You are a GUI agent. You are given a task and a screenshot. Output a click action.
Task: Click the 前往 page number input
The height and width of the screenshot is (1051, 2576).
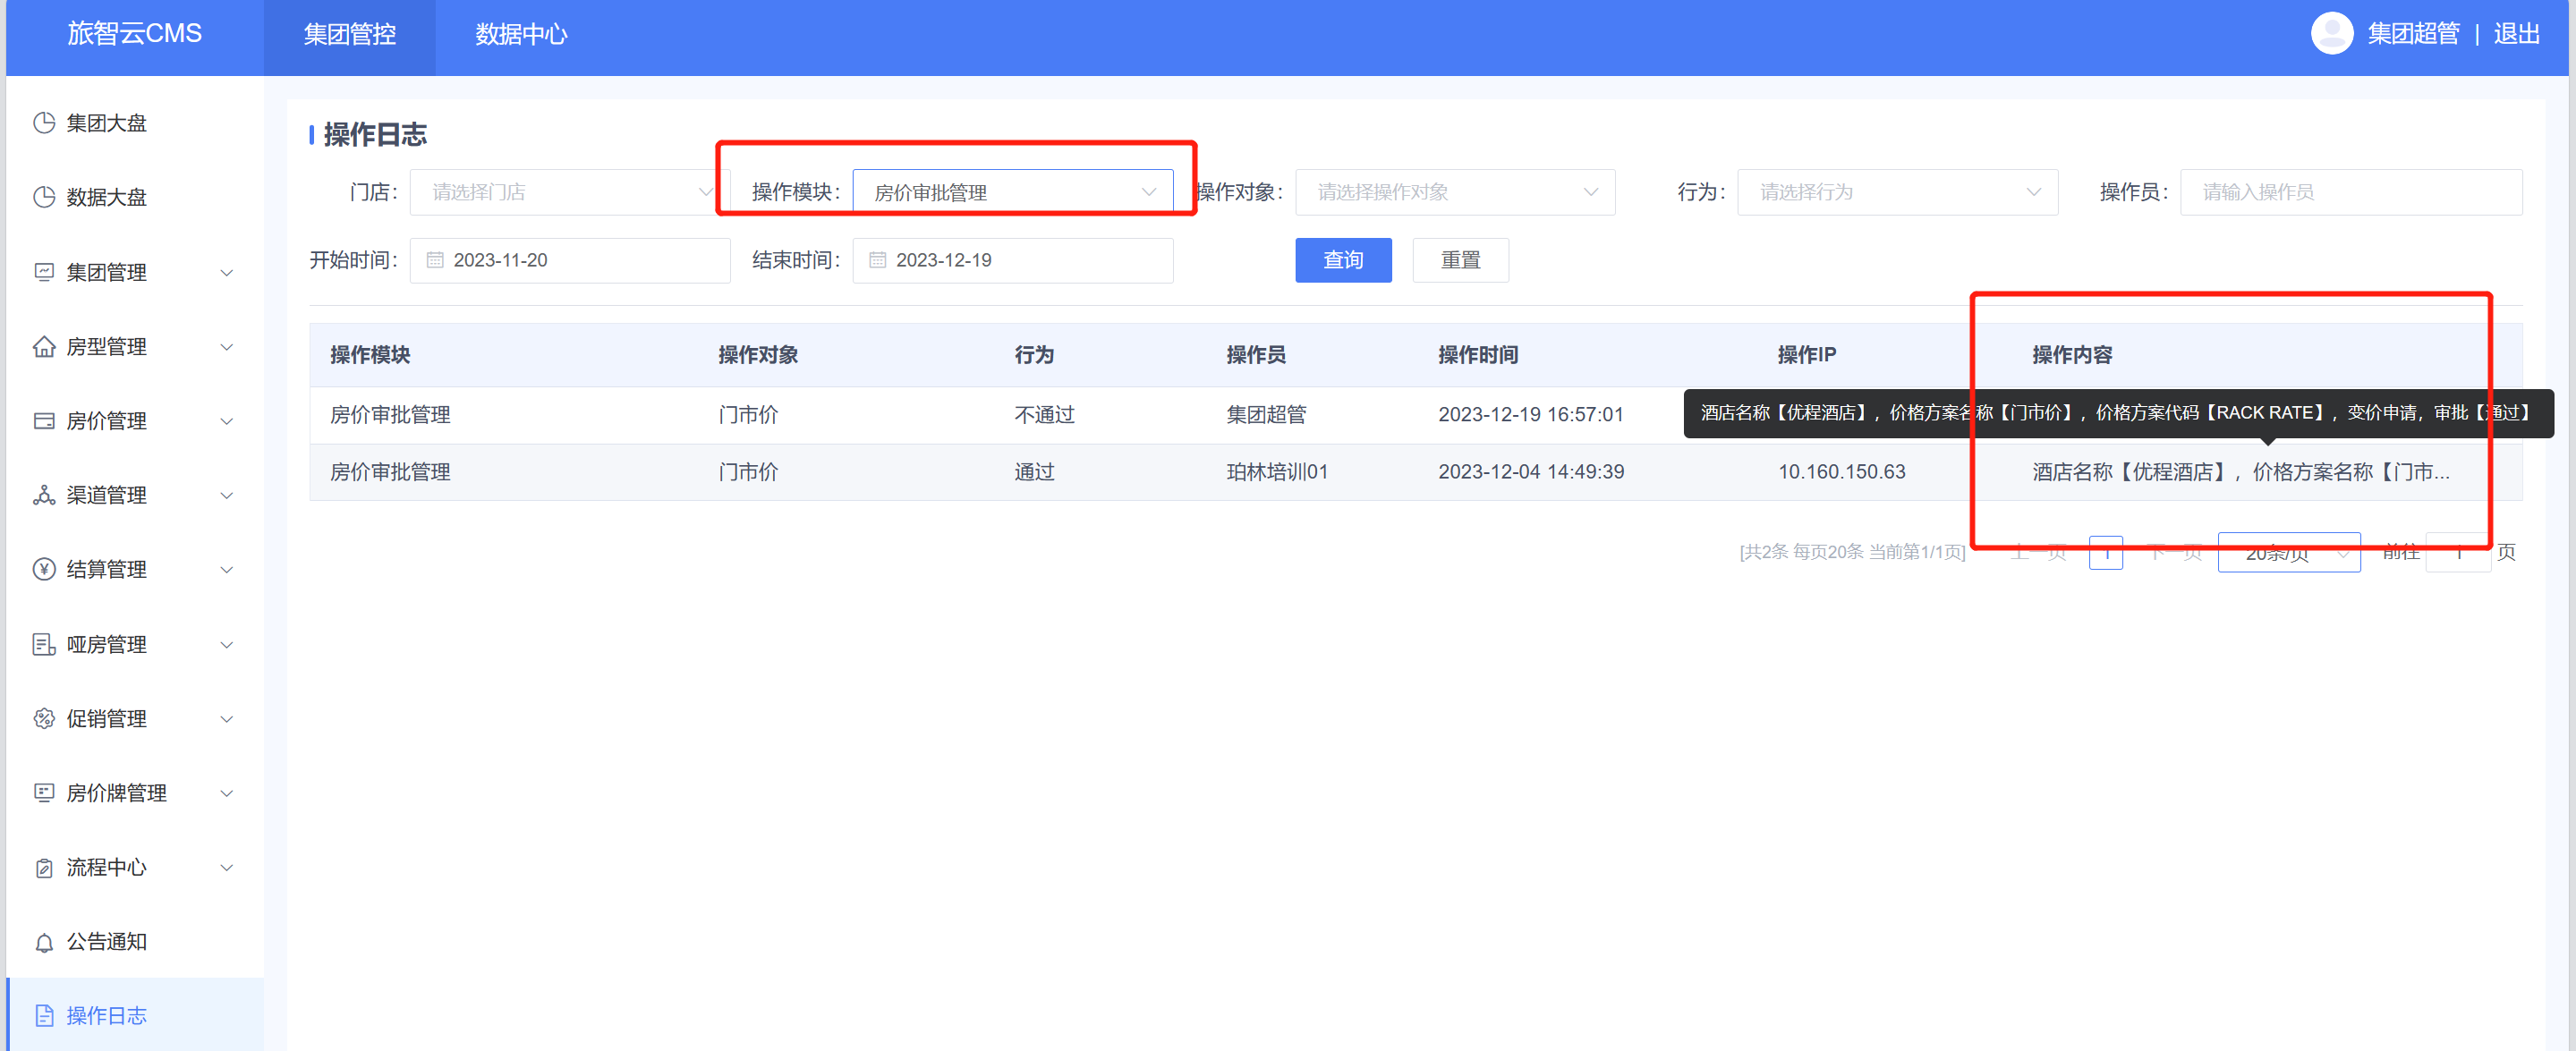pos(2458,552)
